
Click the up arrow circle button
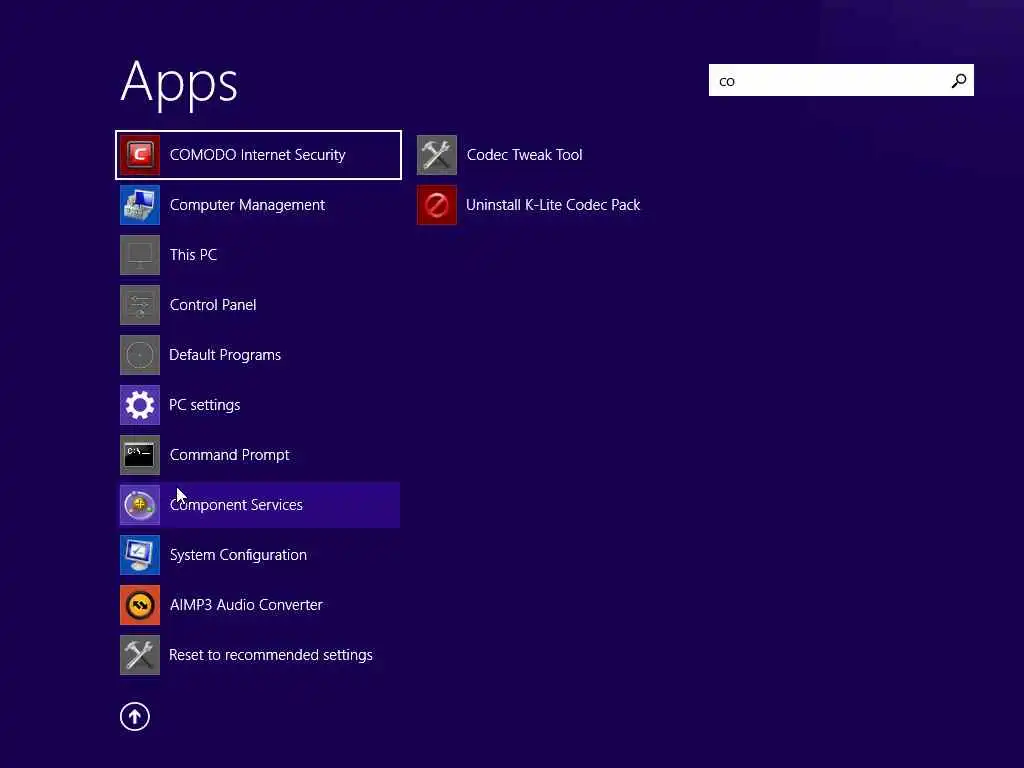coord(135,716)
